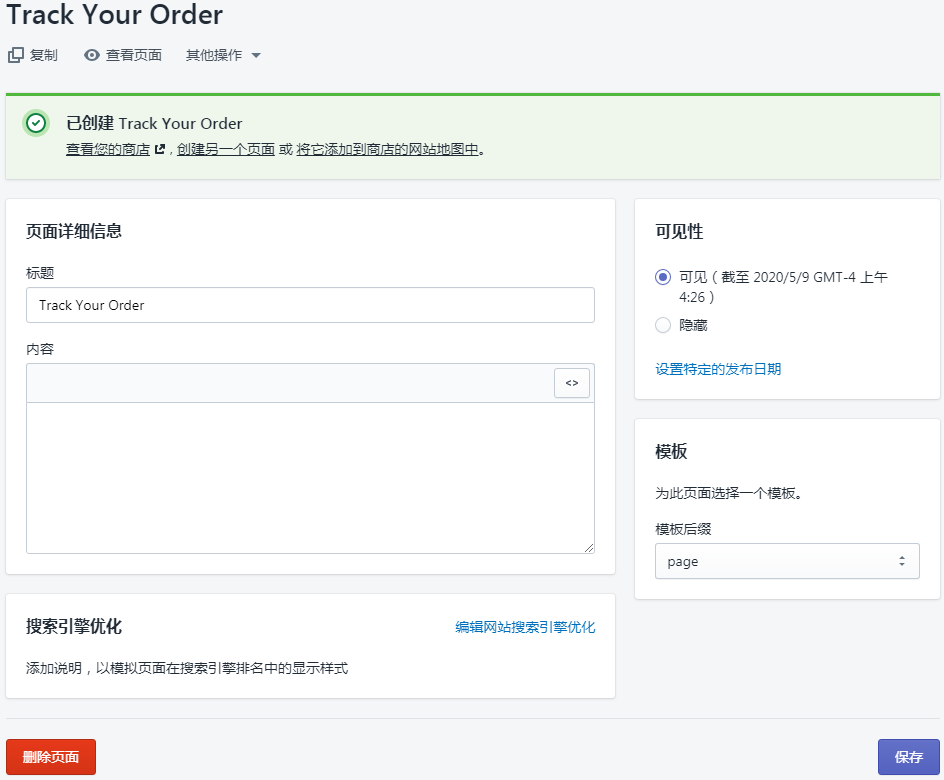Image resolution: width=944 pixels, height=780 pixels.
Task: Click the green success checkmark icon
Action: pos(36,123)
